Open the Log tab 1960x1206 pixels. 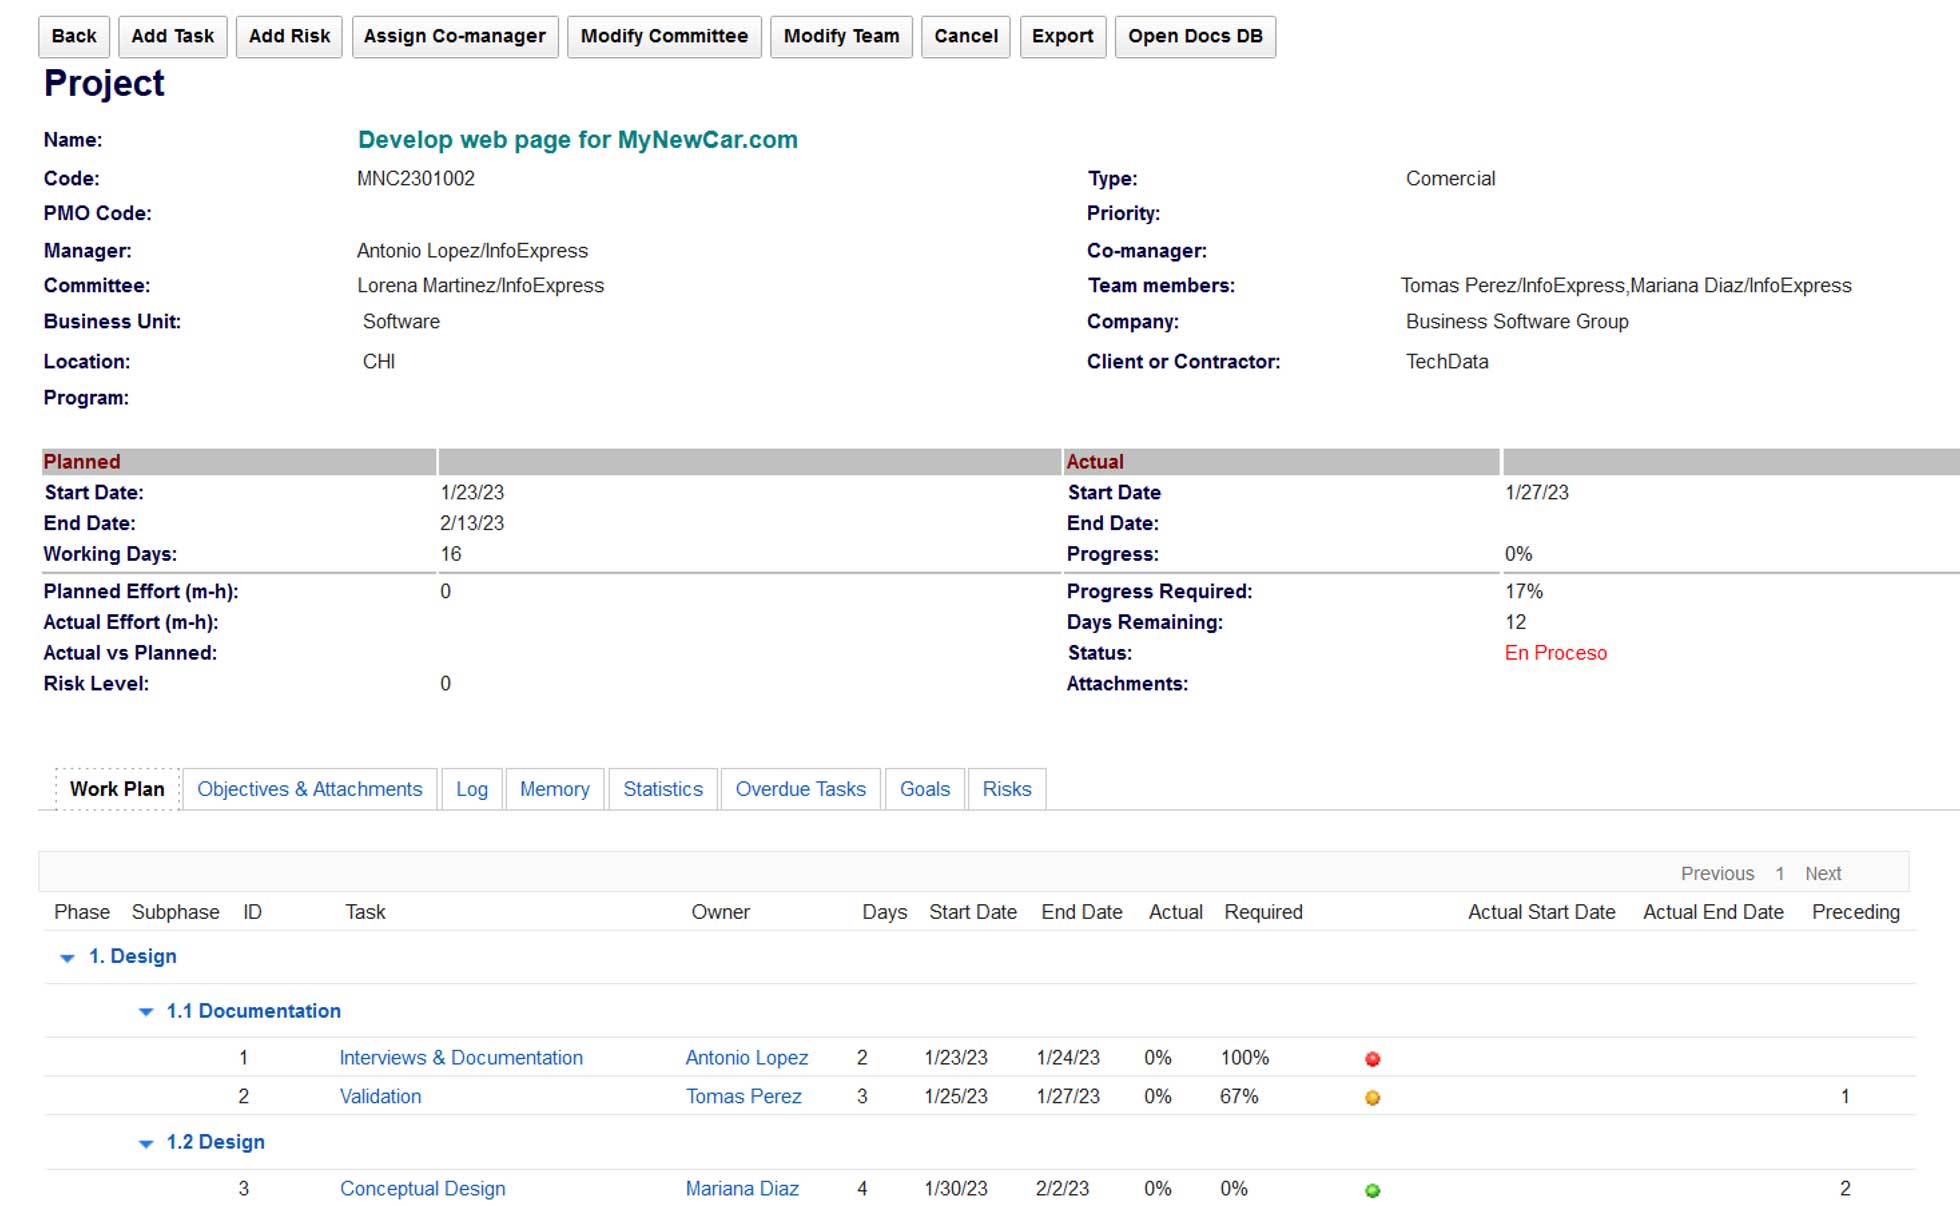(472, 789)
